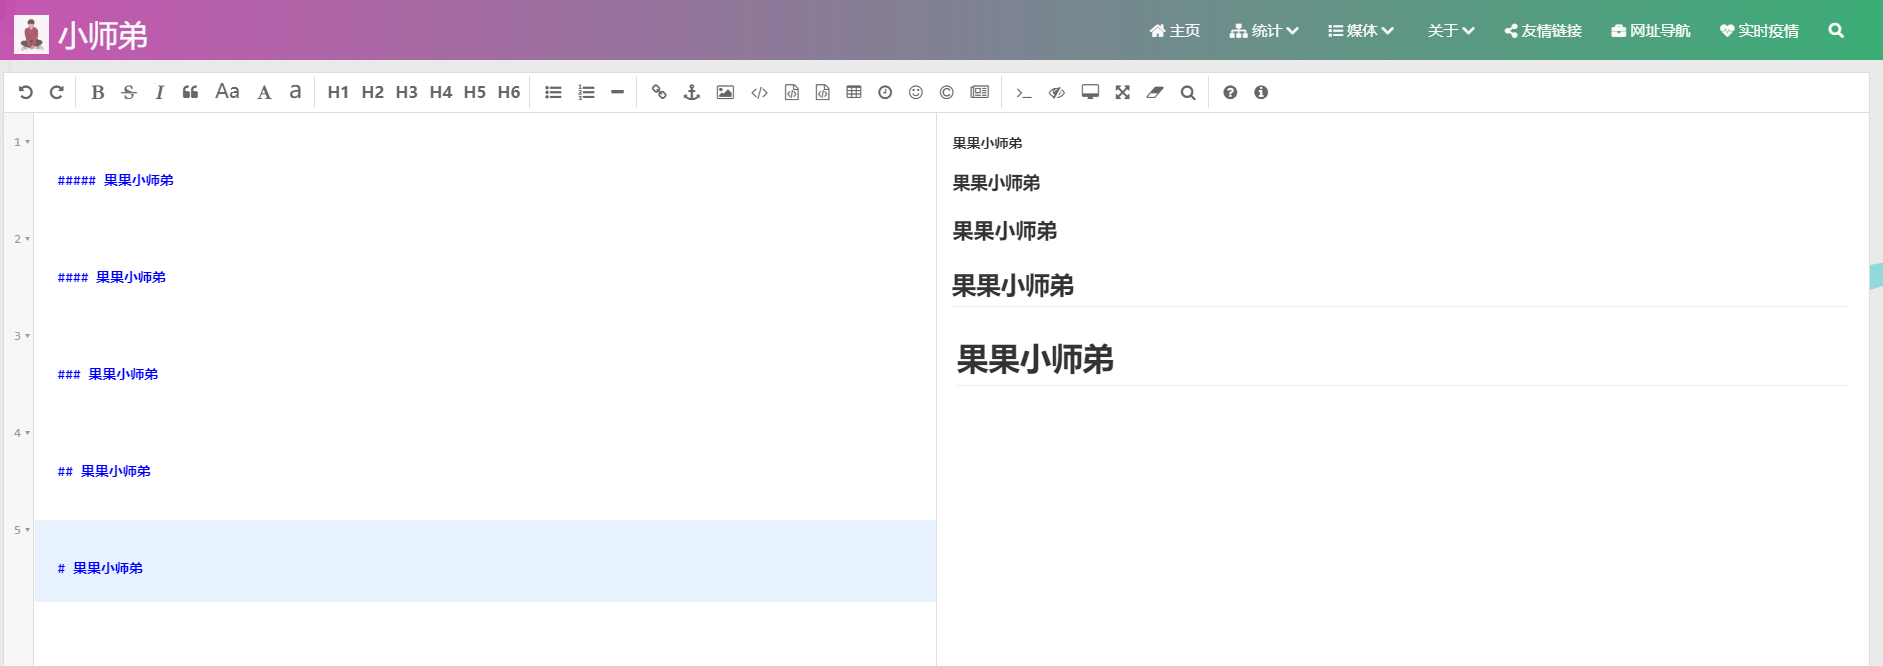Open search in the editor toolbar
Screen dimensions: 1883x666
[x=1187, y=92]
